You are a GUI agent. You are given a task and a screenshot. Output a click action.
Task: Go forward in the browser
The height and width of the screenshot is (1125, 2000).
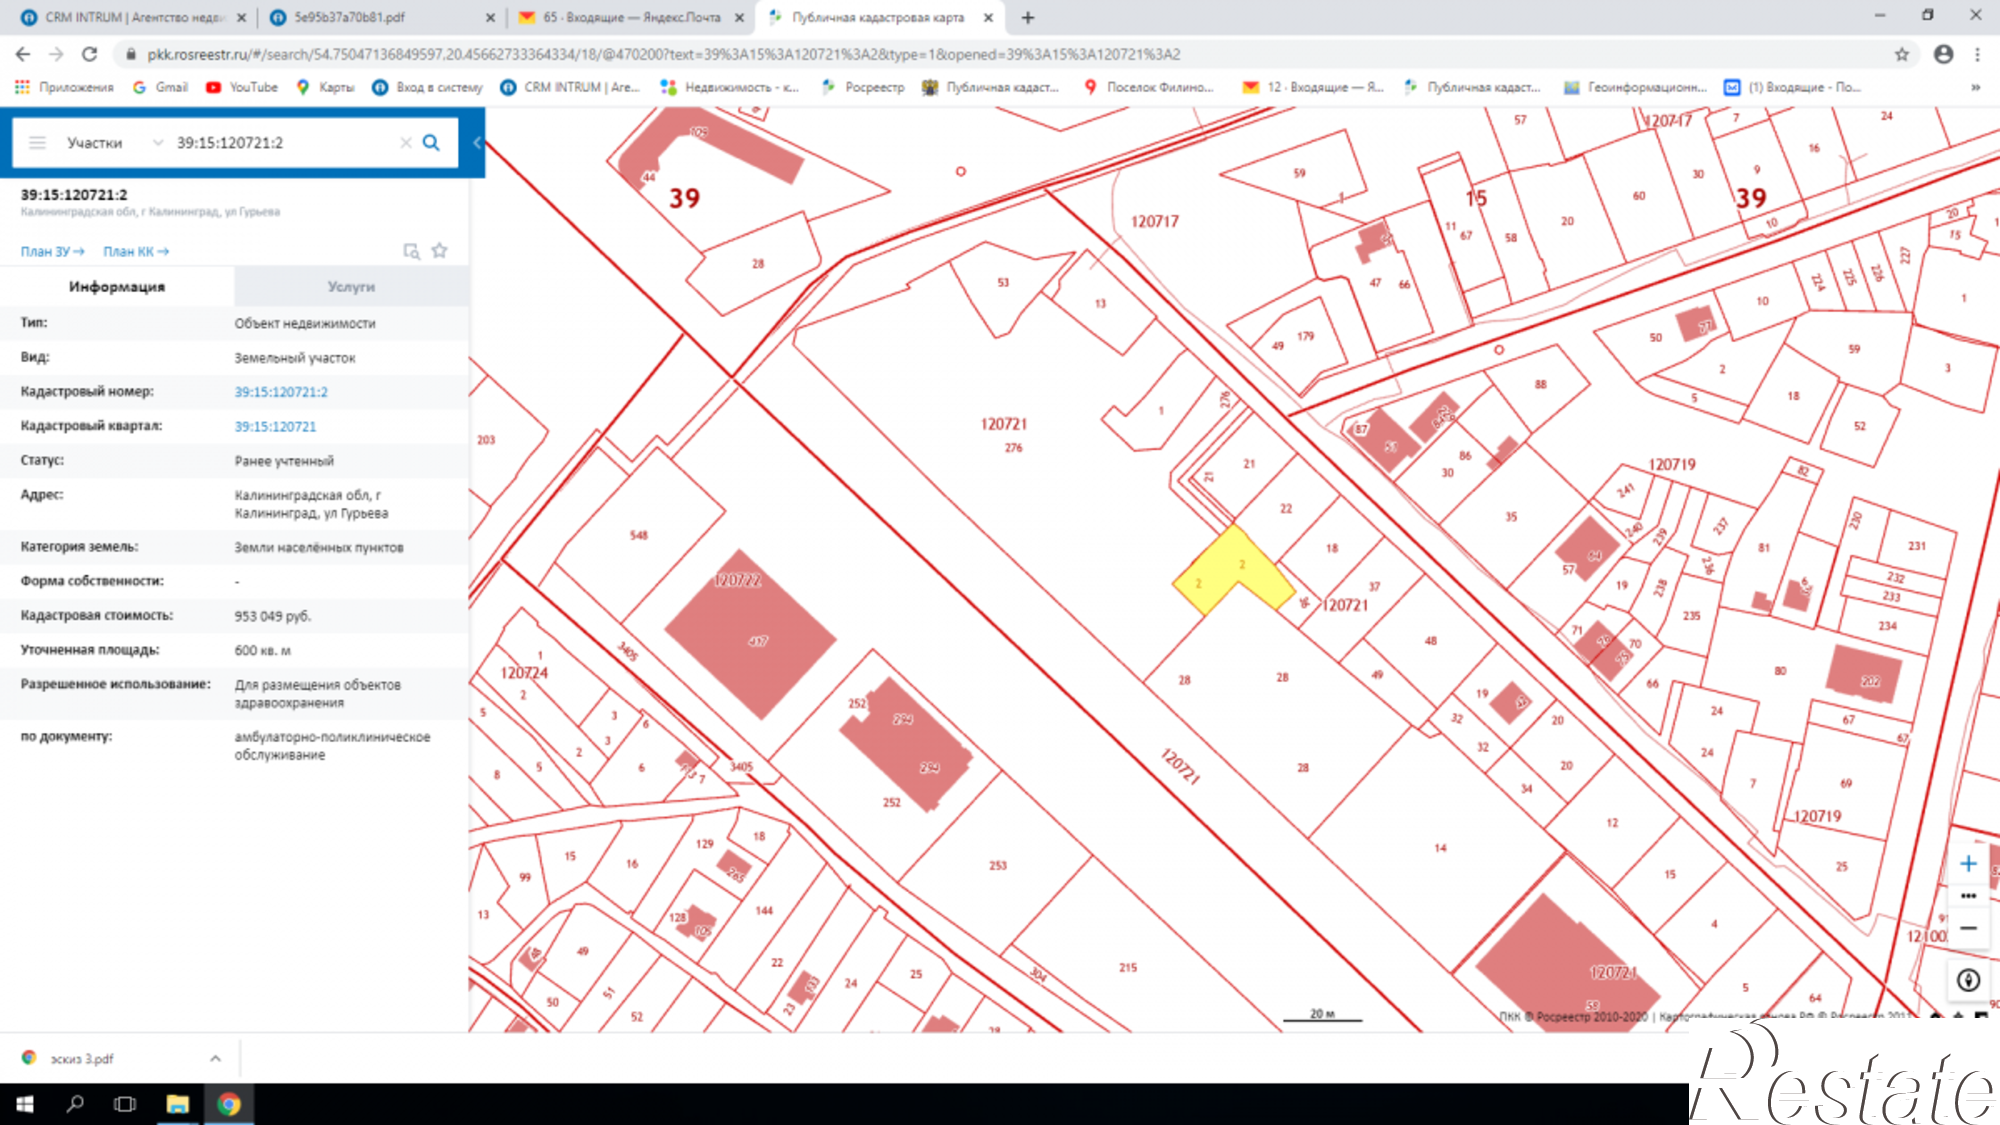(x=56, y=54)
